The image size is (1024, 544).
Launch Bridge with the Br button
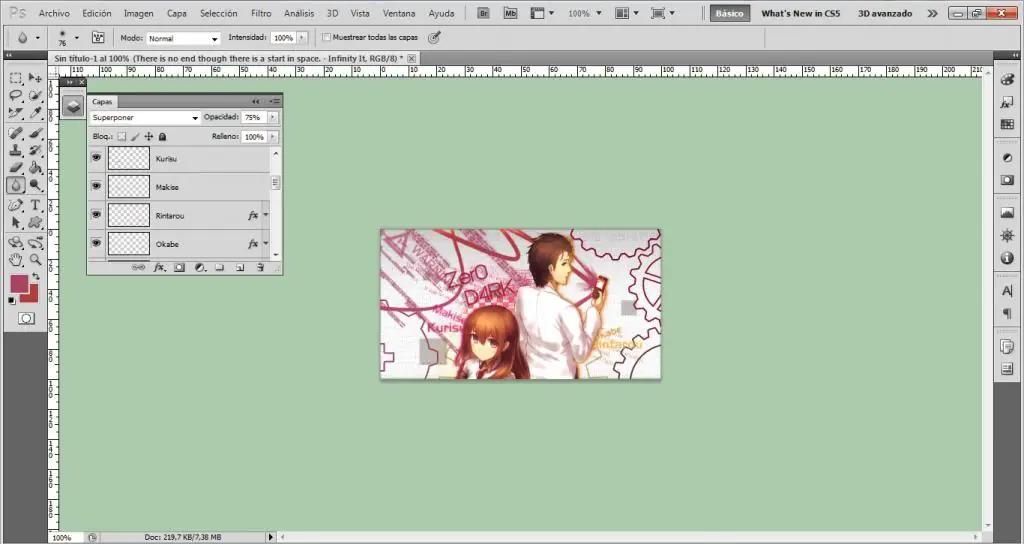[483, 13]
